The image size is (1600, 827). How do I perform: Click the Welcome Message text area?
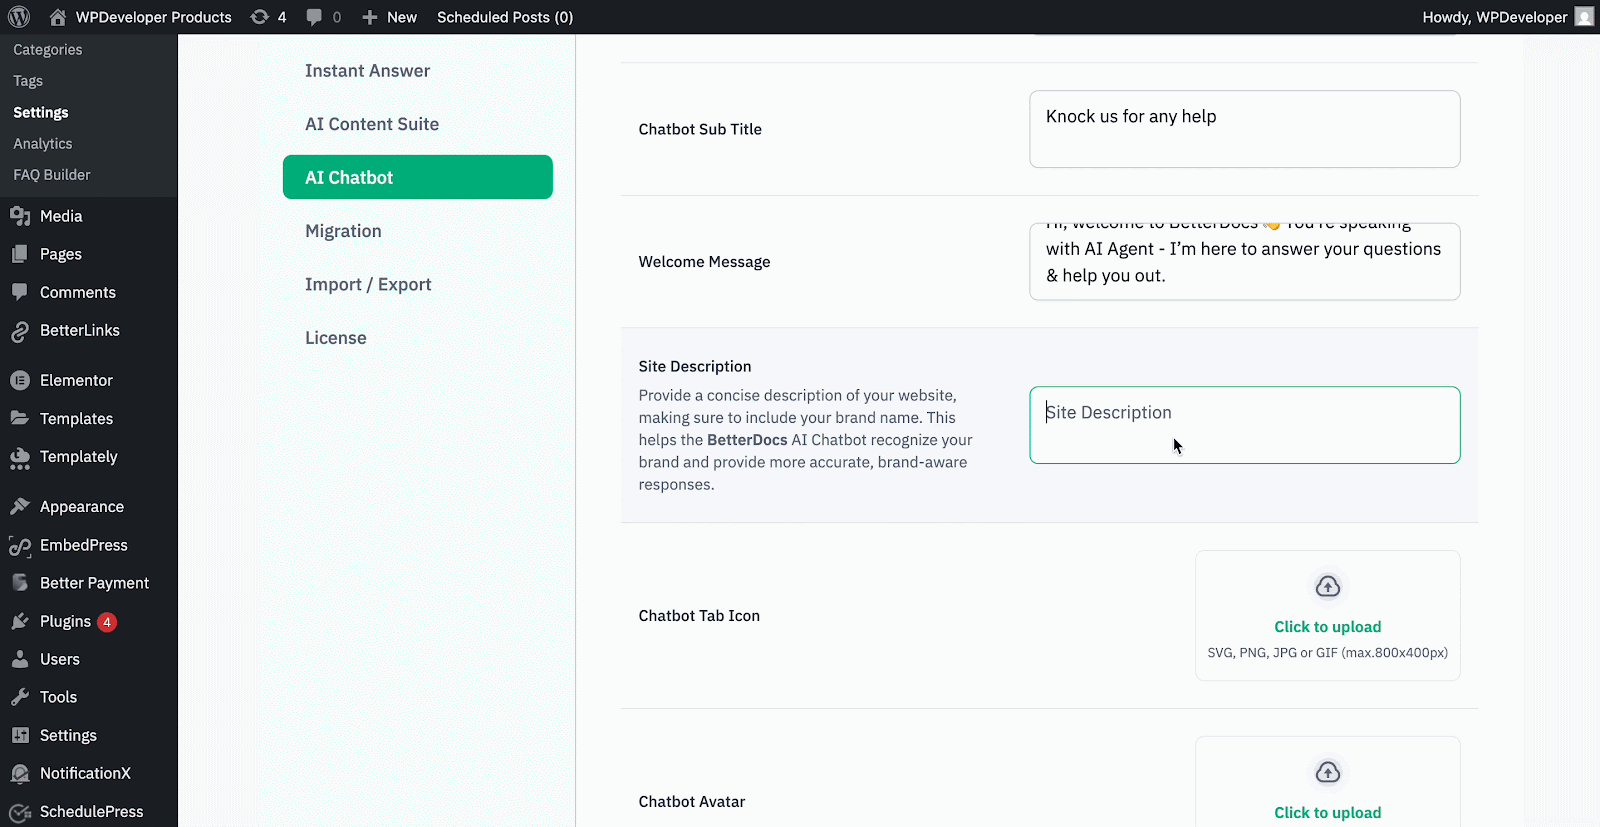pyautogui.click(x=1244, y=262)
